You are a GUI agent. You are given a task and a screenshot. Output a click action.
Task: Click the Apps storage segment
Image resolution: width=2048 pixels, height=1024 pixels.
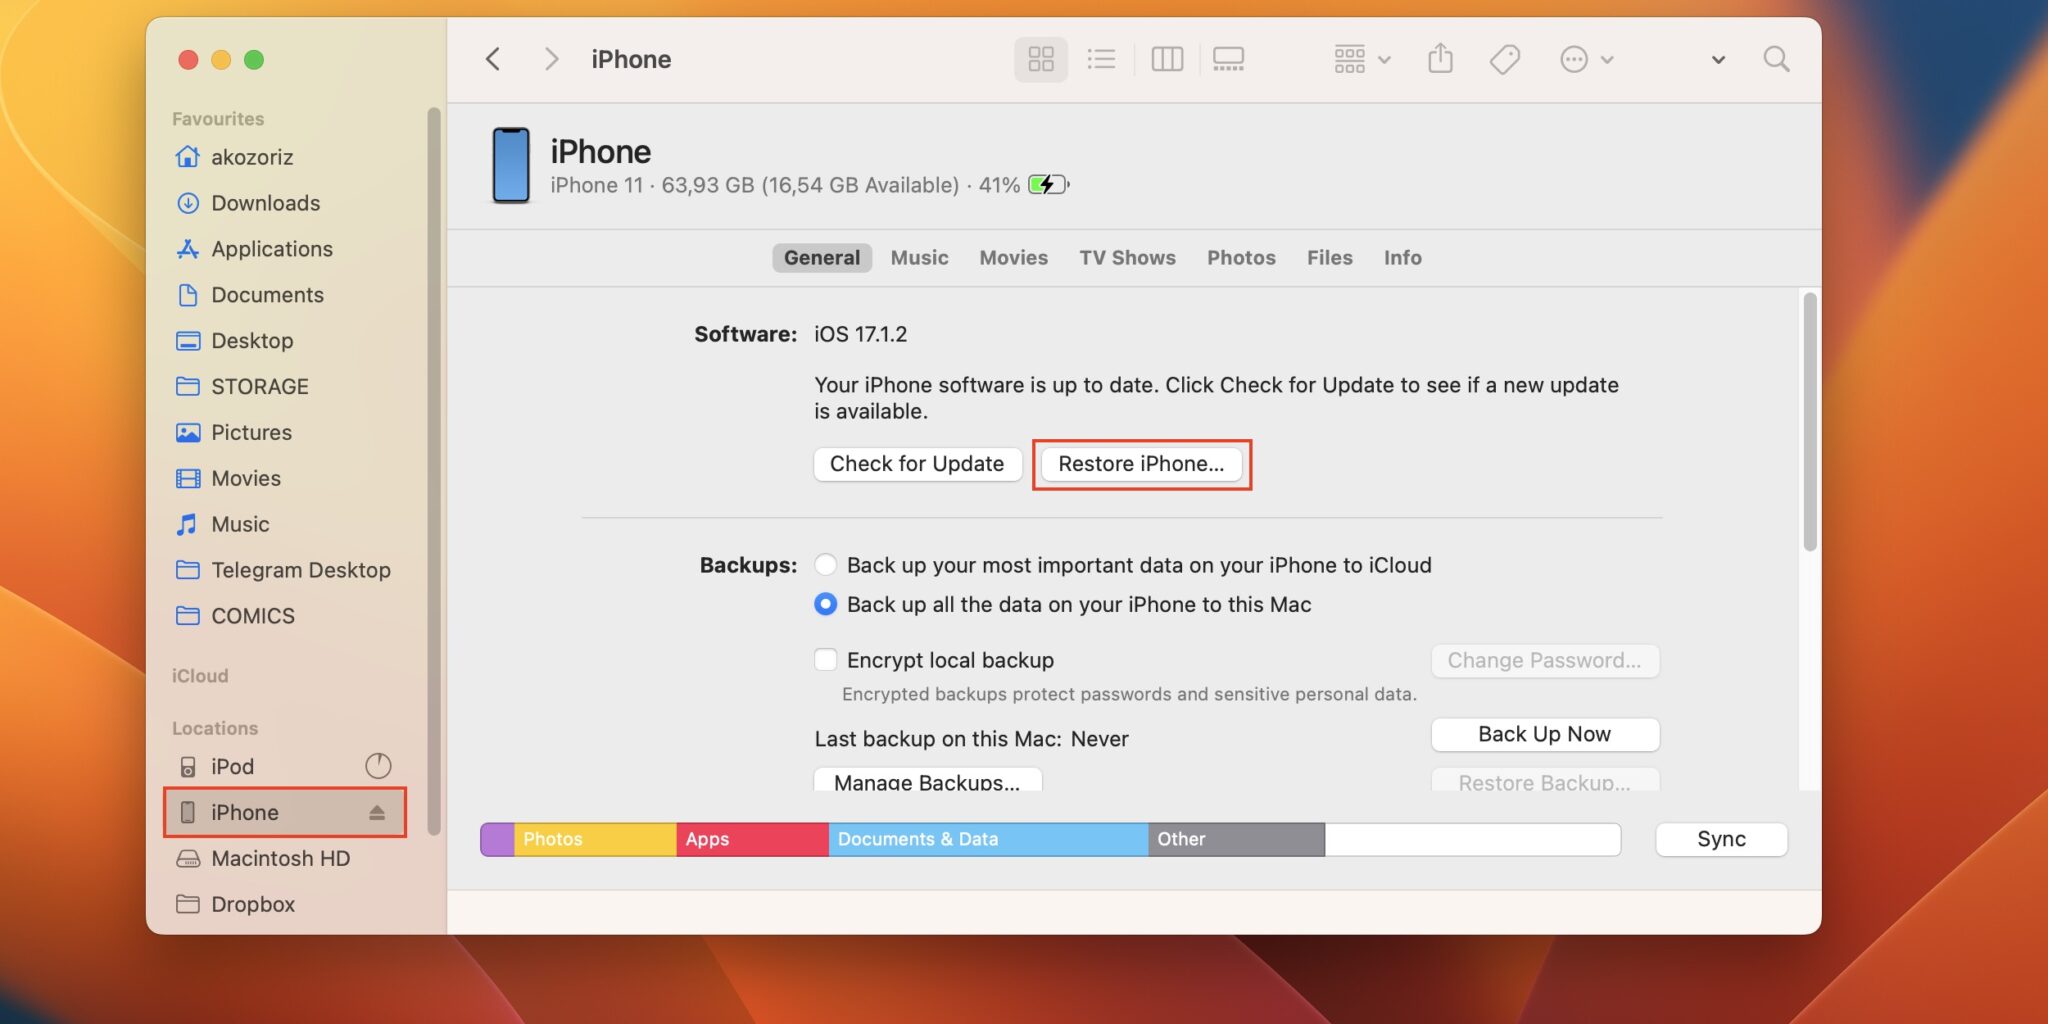pos(753,840)
